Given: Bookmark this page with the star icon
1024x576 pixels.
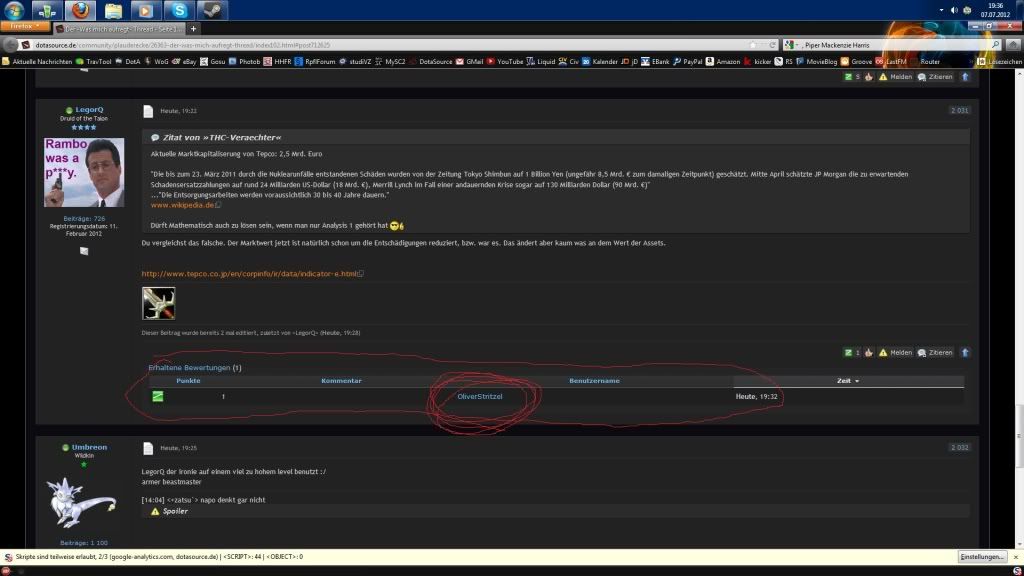Looking at the screenshot, I should pos(753,45).
